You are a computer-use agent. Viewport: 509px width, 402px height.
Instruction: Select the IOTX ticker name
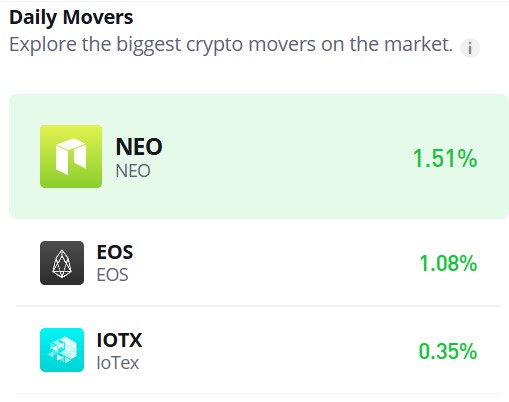tap(119, 340)
